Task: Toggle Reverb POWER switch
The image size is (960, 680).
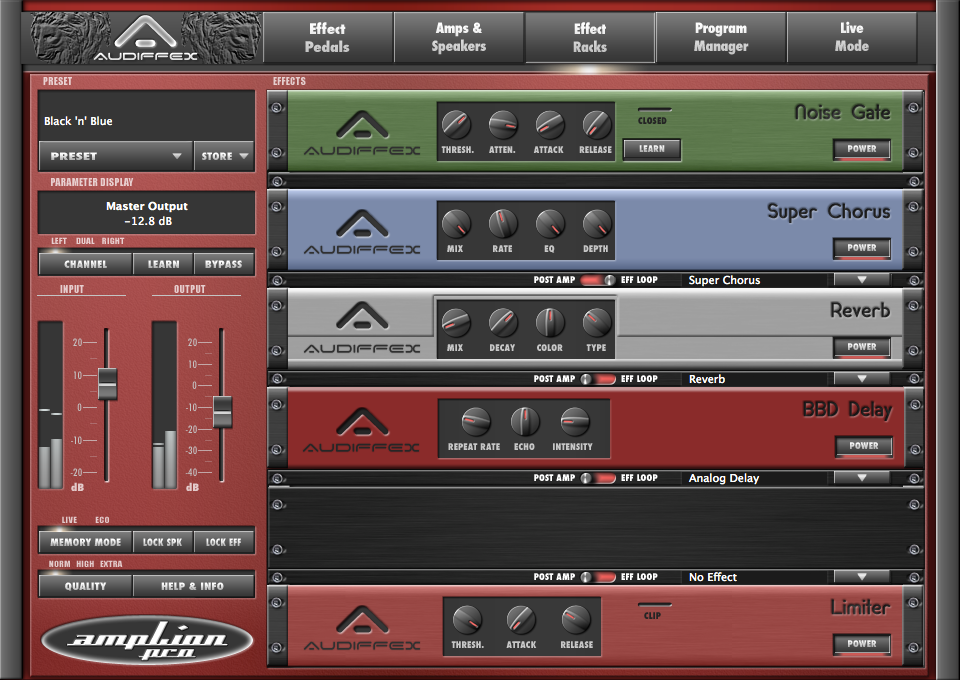Action: point(861,347)
